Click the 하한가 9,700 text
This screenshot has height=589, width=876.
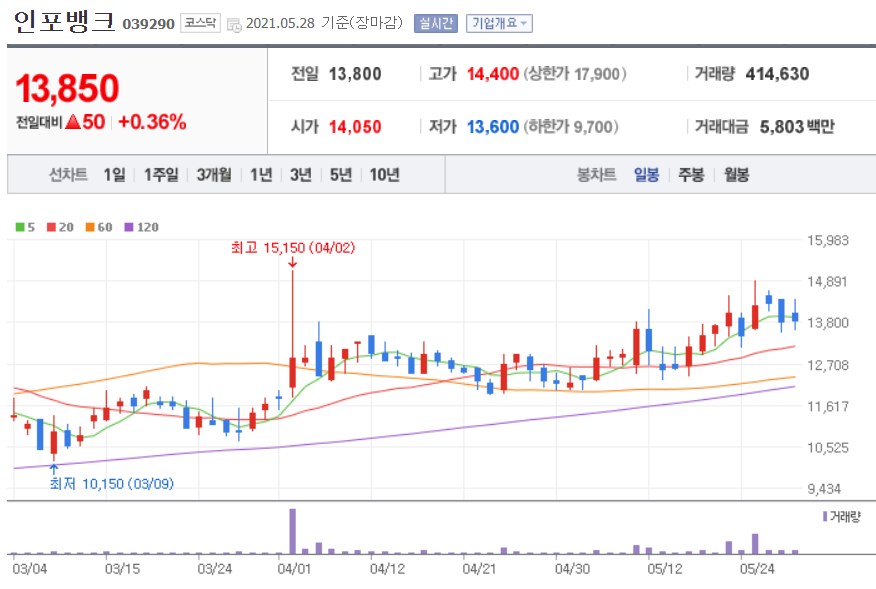[x=571, y=127]
